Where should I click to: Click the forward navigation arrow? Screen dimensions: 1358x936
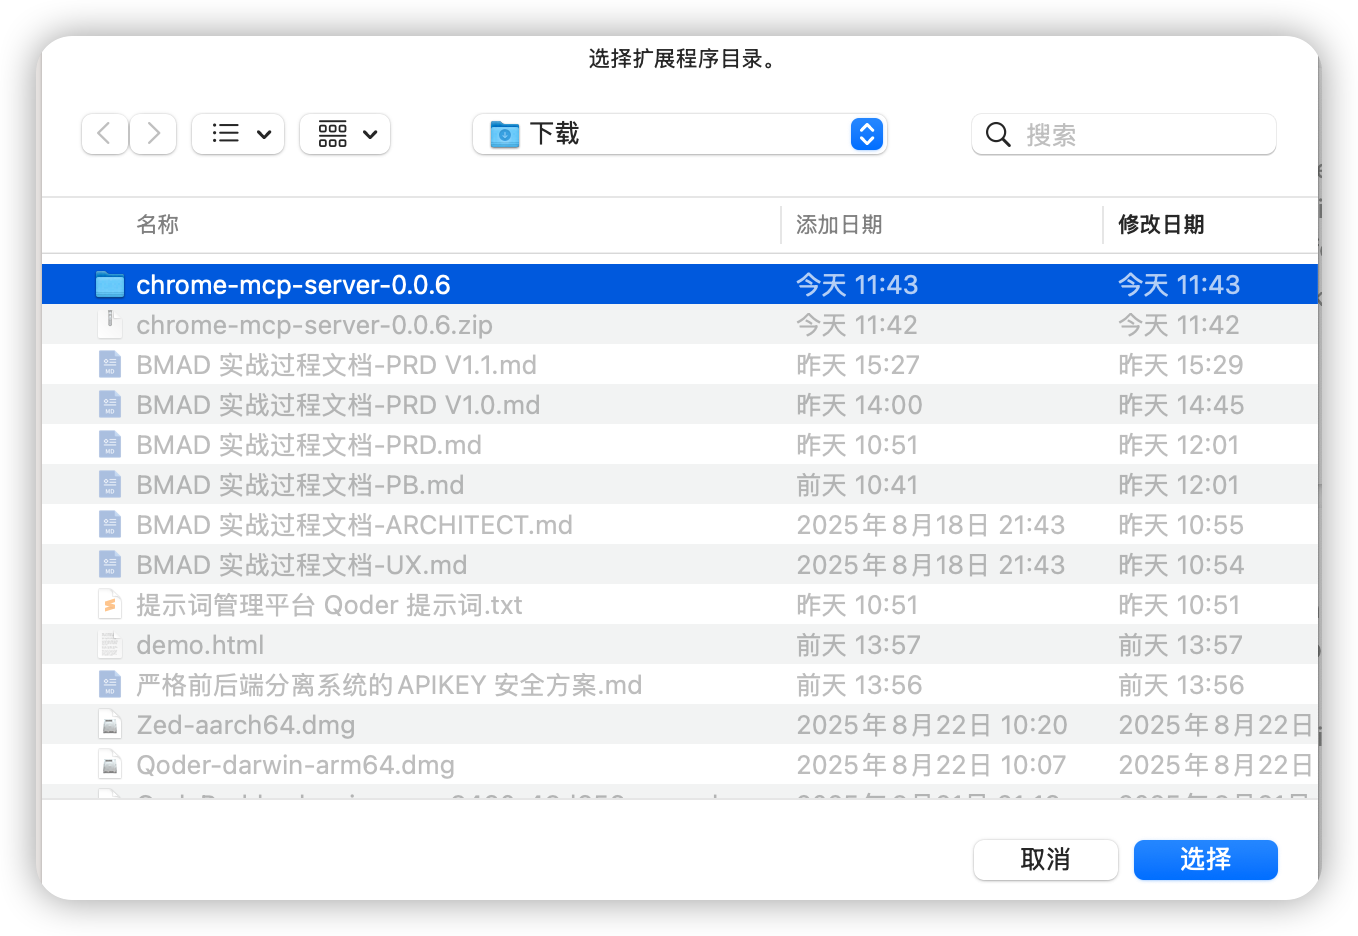point(153,134)
